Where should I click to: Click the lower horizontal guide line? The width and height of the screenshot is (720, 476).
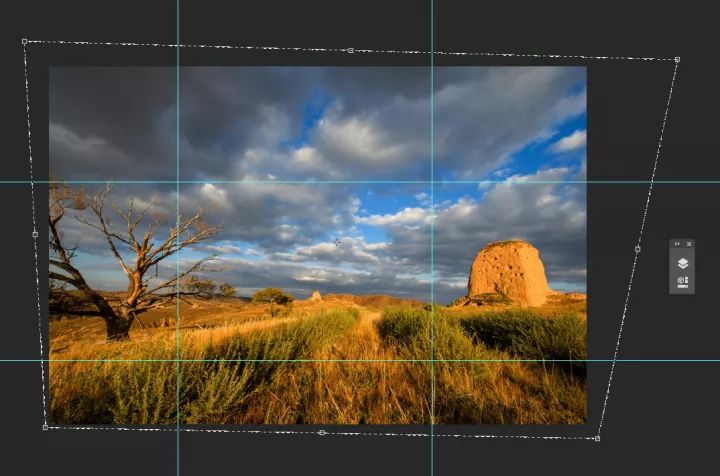click(x=300, y=361)
